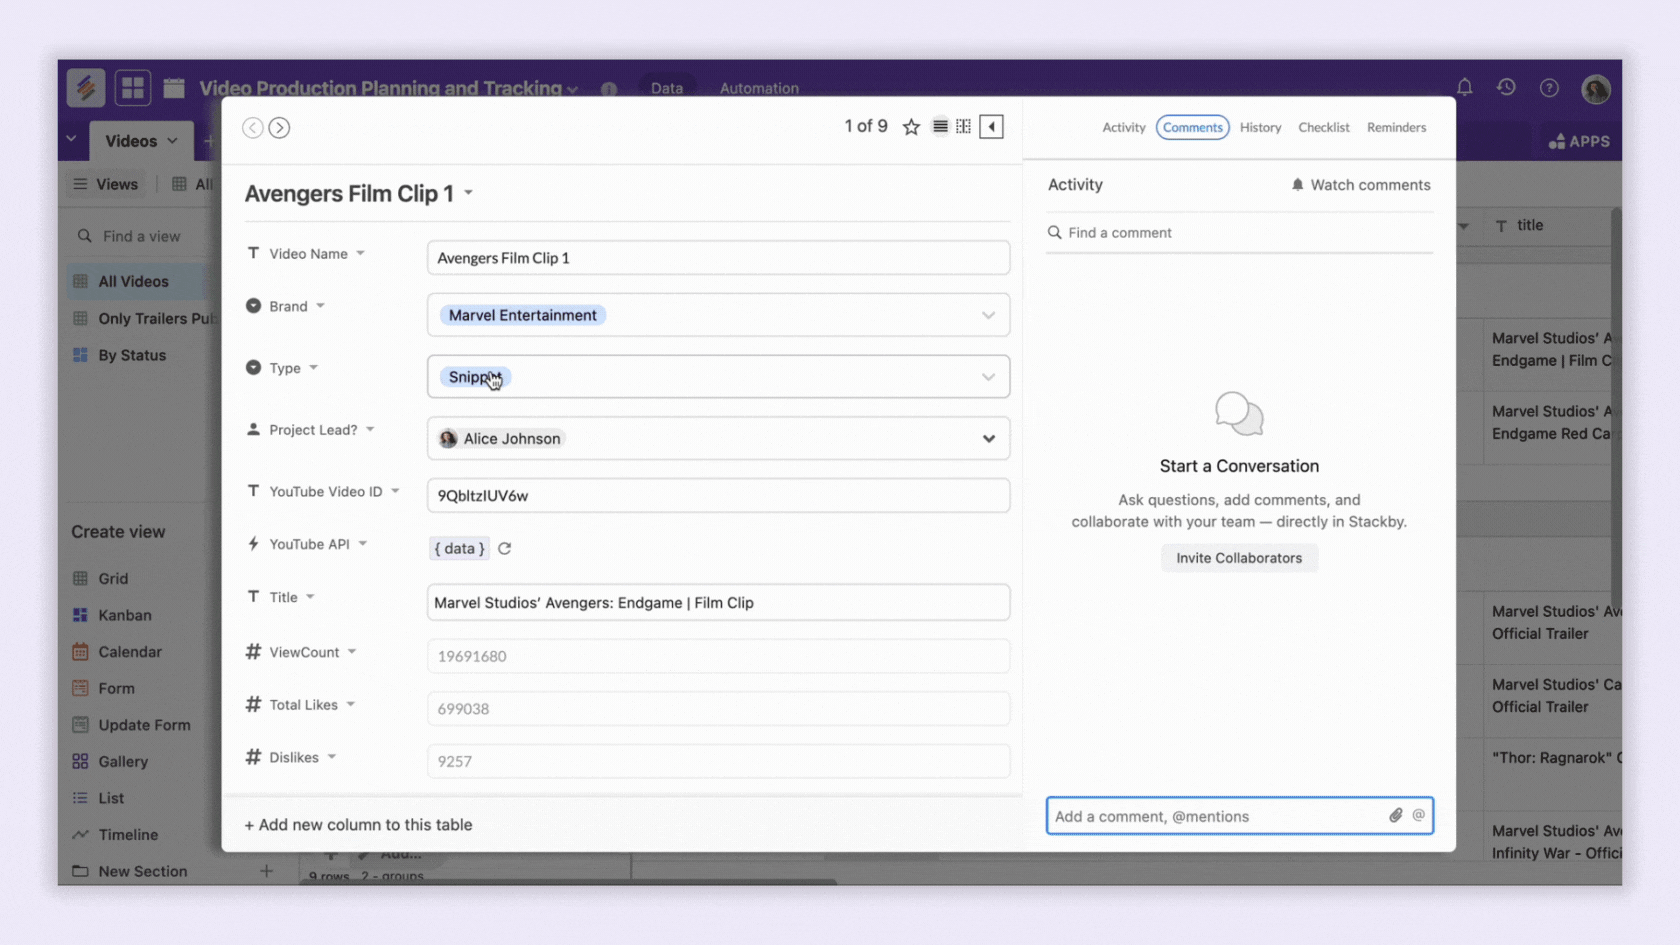Go to the next record arrow

(279, 128)
